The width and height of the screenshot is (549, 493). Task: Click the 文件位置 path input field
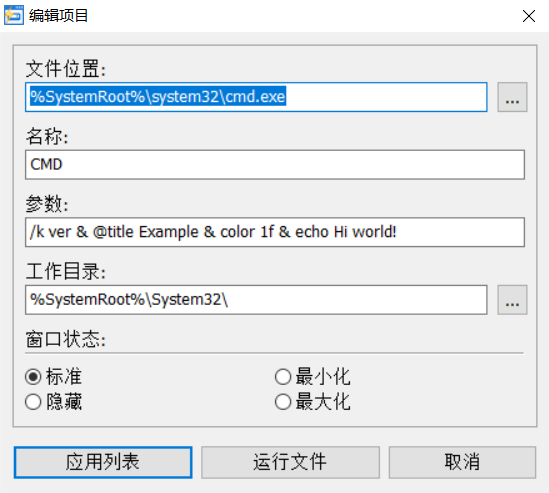pyautogui.click(x=256, y=97)
